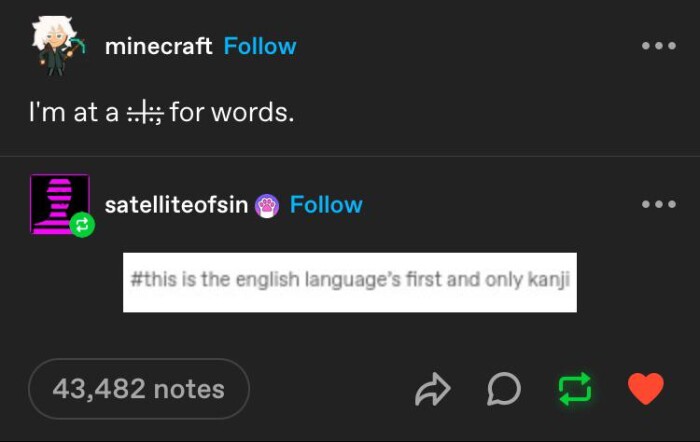The height and width of the screenshot is (442, 700).
Task: Open satelliteofsin's pink striped avatar
Action: point(59,204)
